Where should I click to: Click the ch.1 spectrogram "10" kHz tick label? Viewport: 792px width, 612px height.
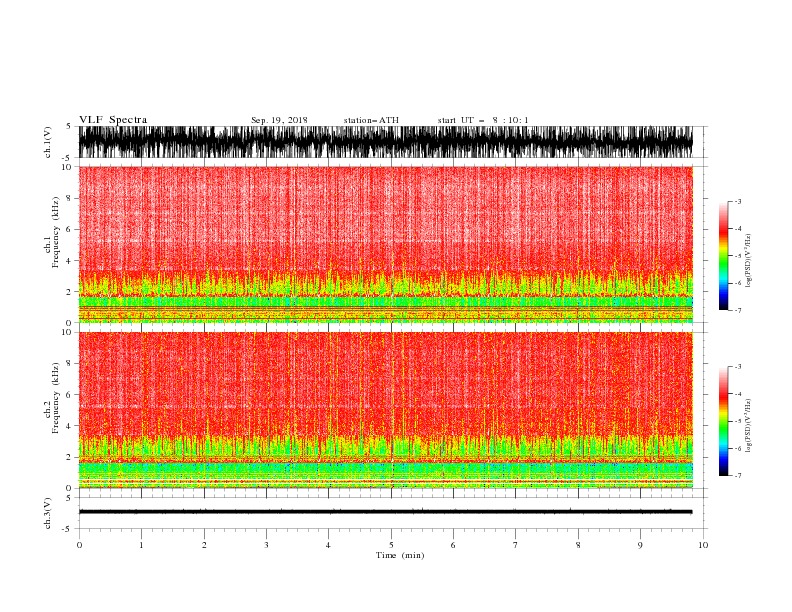pyautogui.click(x=66, y=167)
